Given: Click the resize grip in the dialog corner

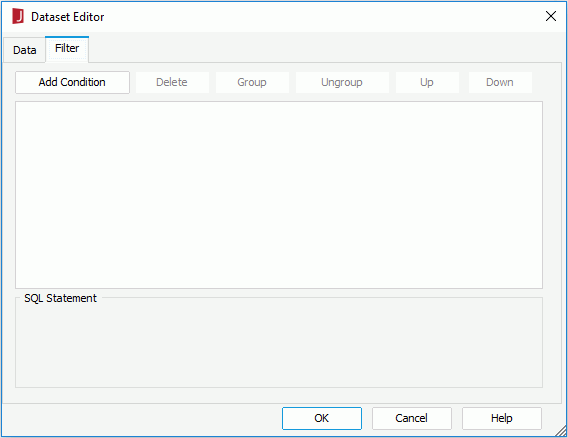Looking at the screenshot, I should (561, 430).
